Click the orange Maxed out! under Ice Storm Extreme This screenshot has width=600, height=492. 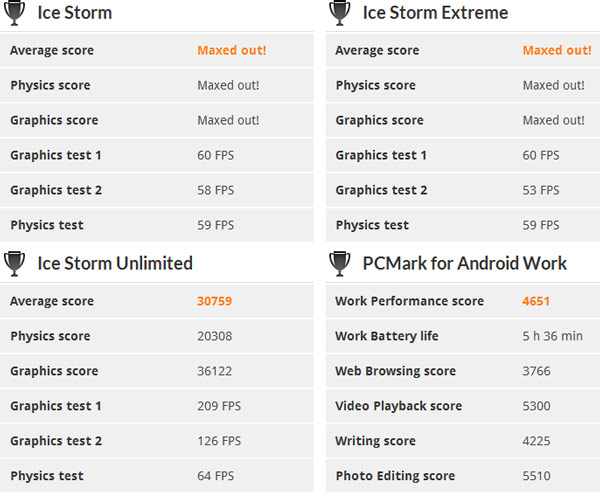click(556, 50)
